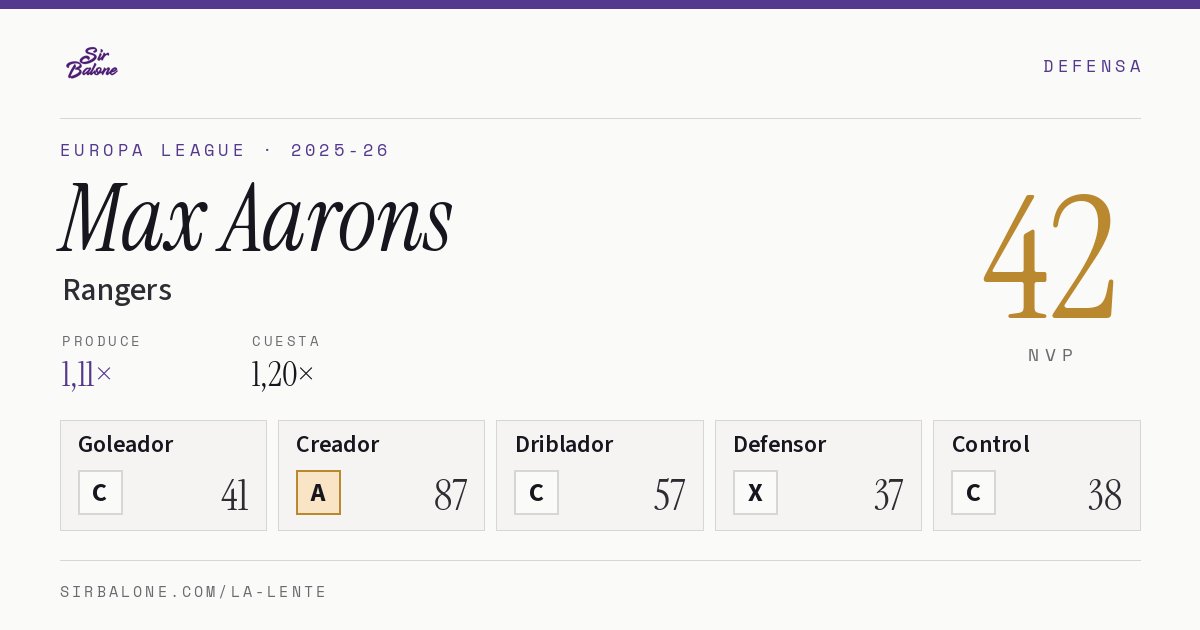Open the sirbalone.com/la-lente link
Screen dimensions: 1200x630
(x=194, y=592)
